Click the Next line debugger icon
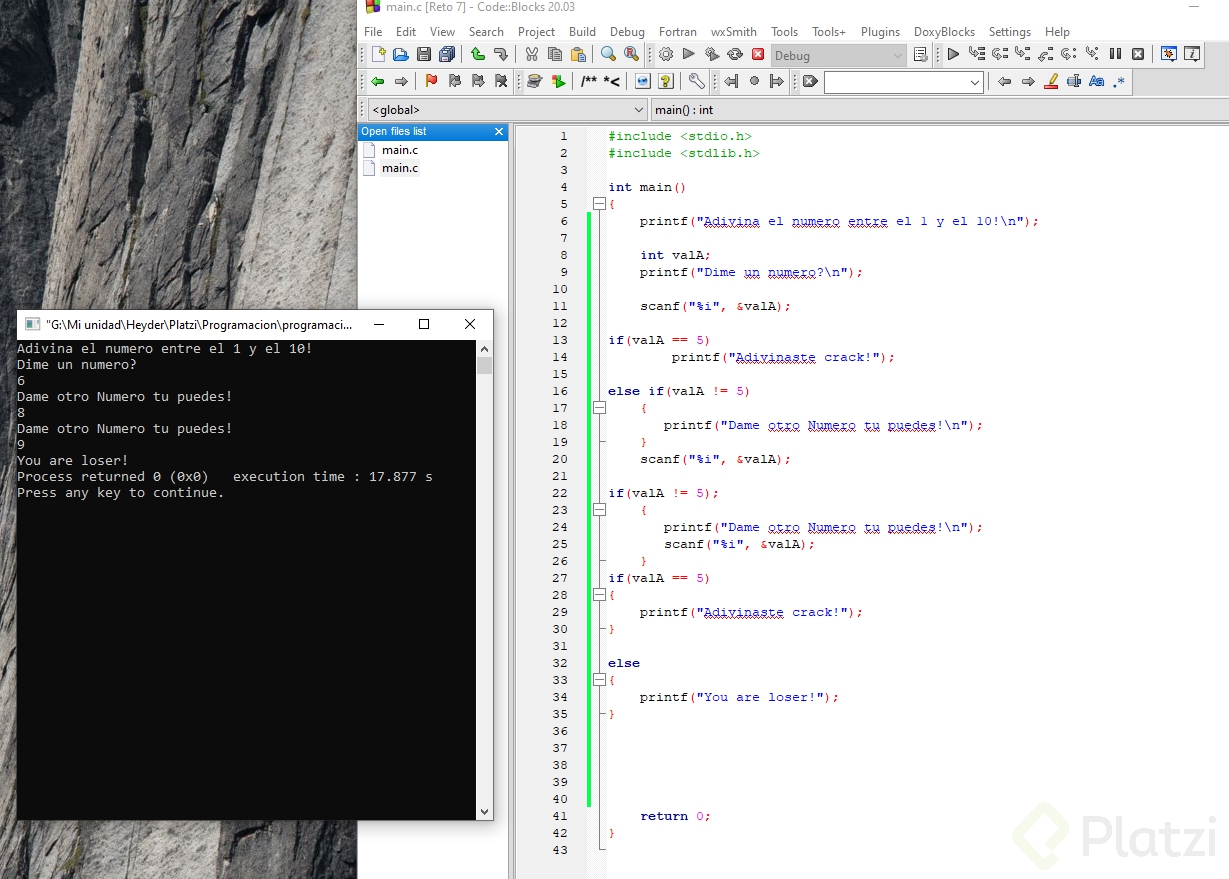 point(999,54)
